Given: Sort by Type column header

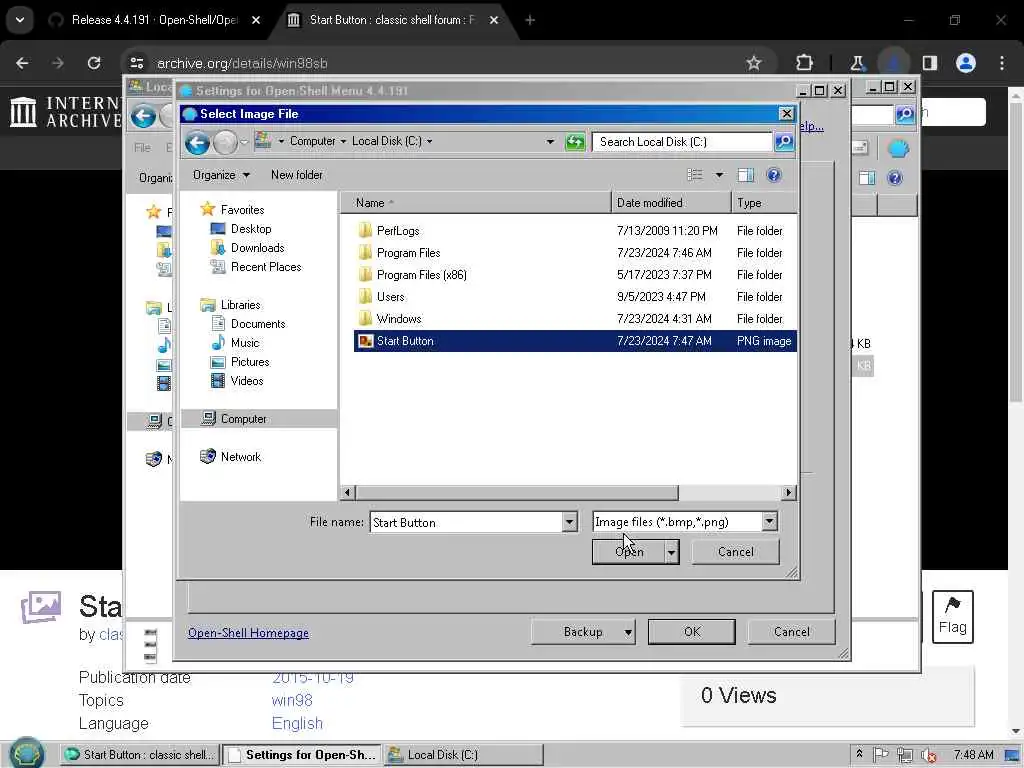Looking at the screenshot, I should [764, 203].
